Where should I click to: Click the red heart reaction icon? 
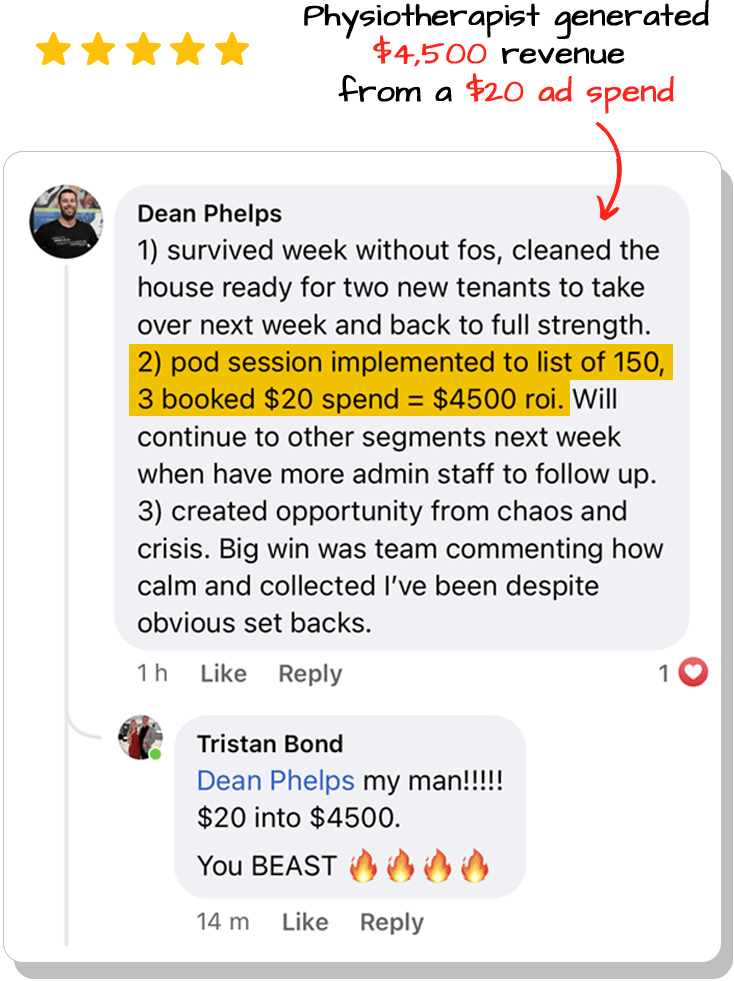(x=693, y=673)
